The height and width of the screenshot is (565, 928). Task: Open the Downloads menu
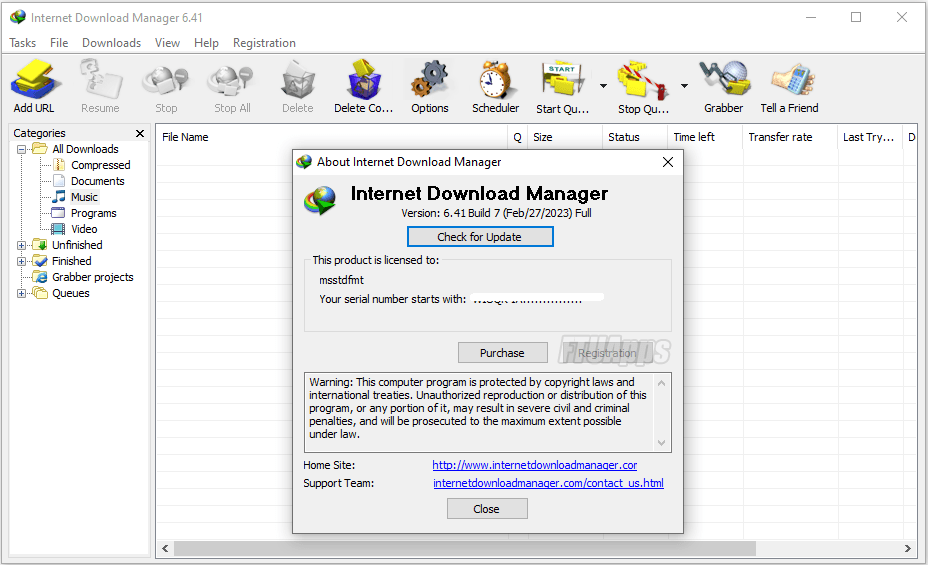coord(111,43)
